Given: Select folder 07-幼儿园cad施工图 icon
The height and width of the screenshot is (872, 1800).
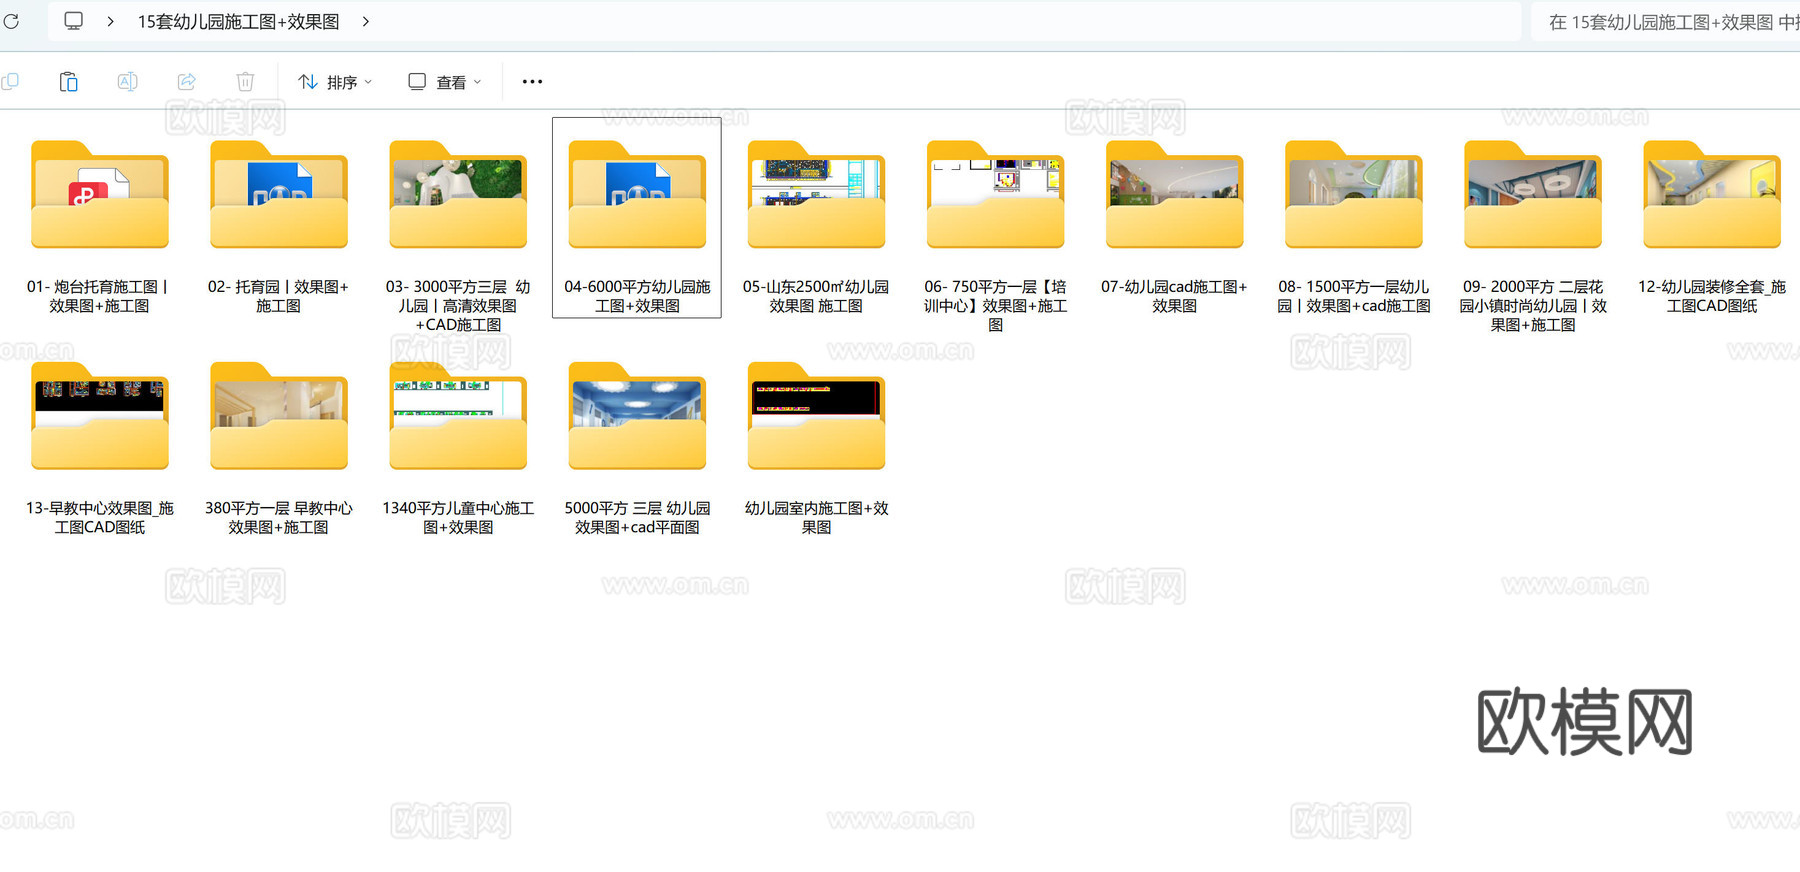Looking at the screenshot, I should [1174, 195].
